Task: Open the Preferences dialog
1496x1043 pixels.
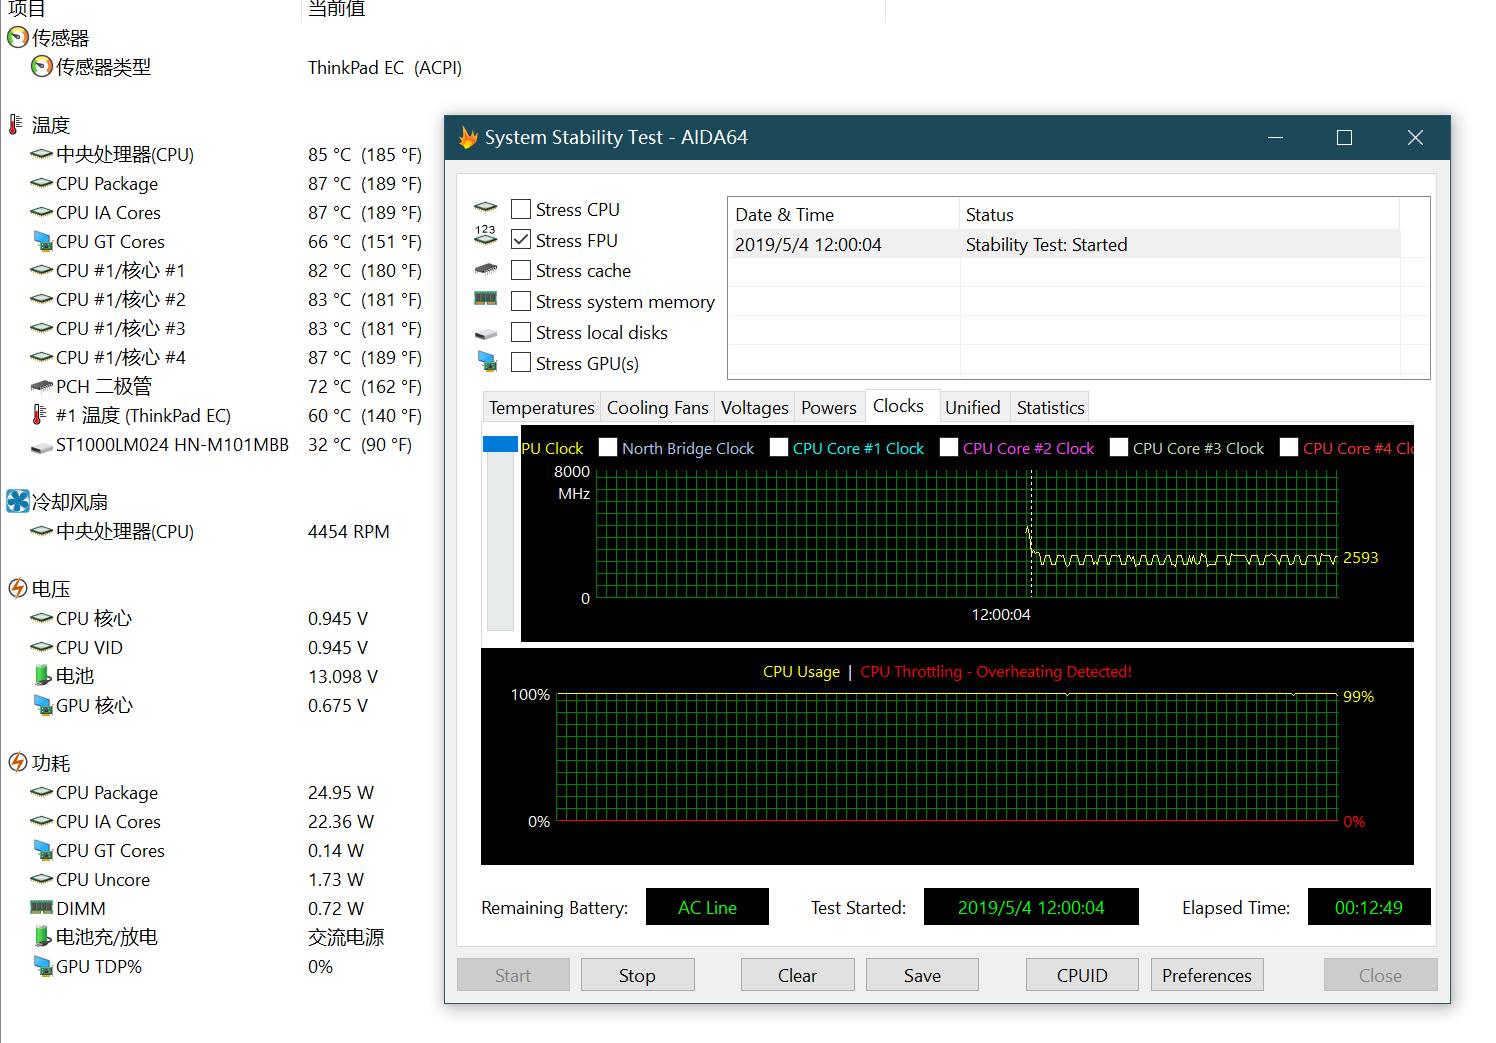Action: tap(1206, 975)
